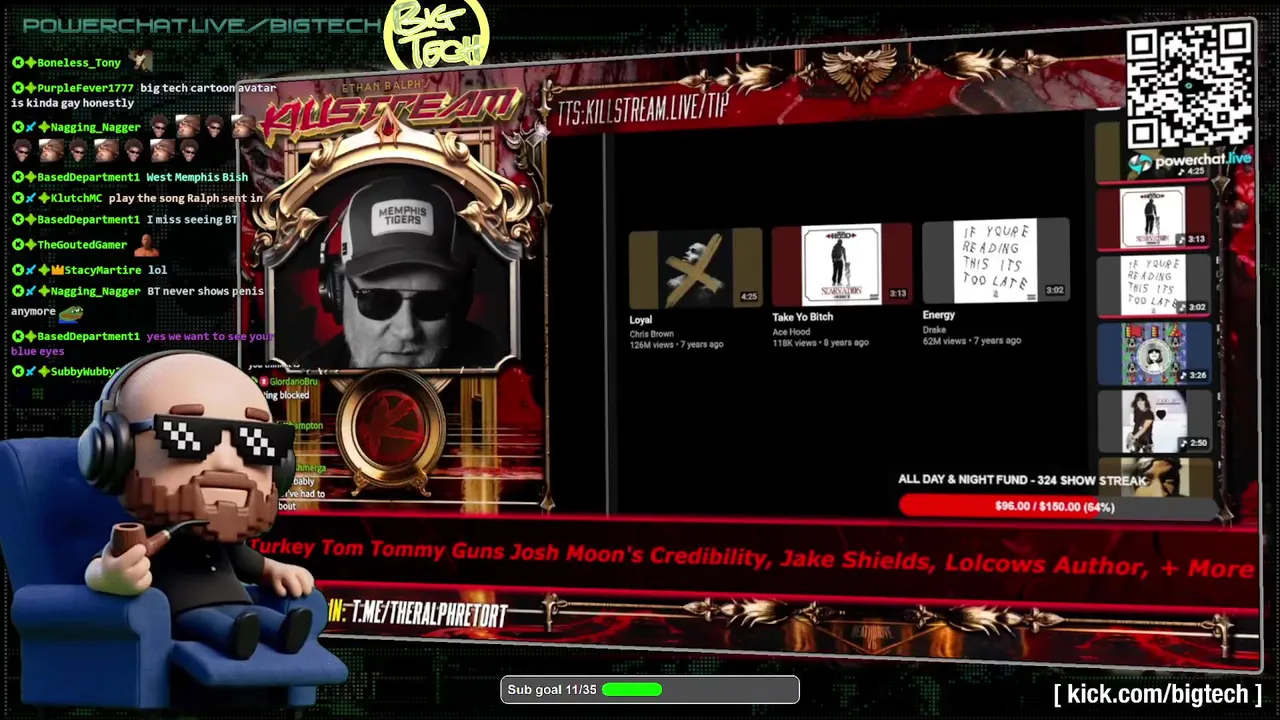Select the 3:13 sidebar playlist thumbnail
The height and width of the screenshot is (720, 1280).
pos(1154,217)
